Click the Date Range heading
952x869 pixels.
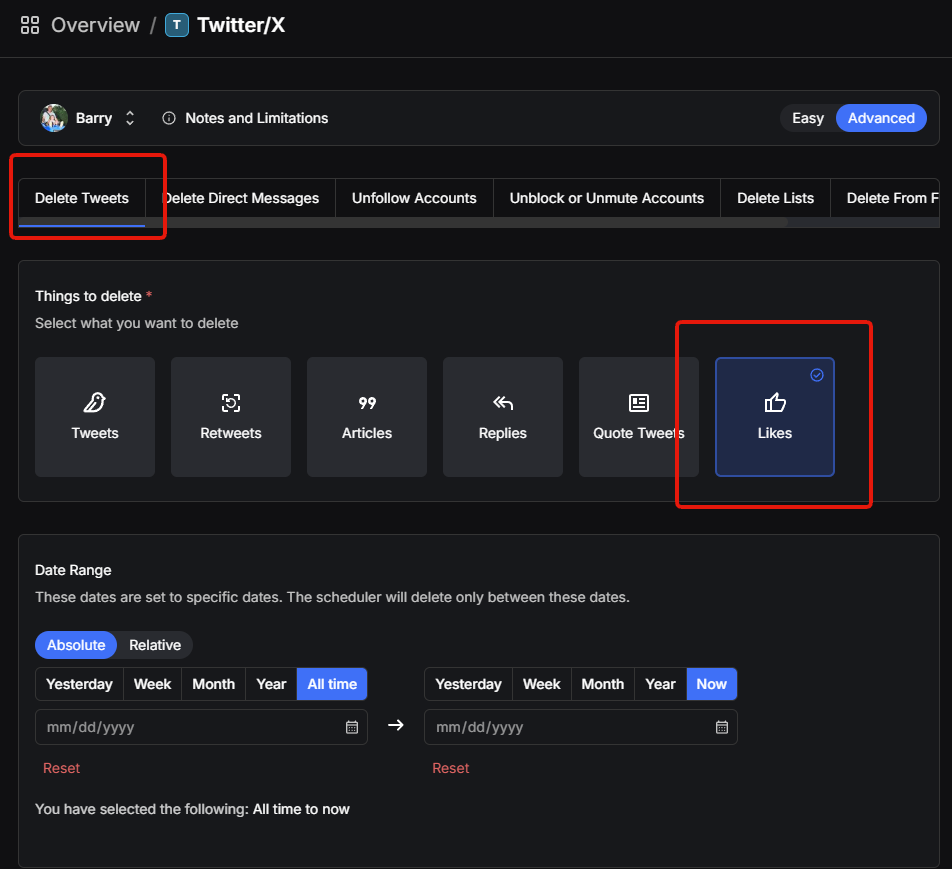tap(73, 570)
